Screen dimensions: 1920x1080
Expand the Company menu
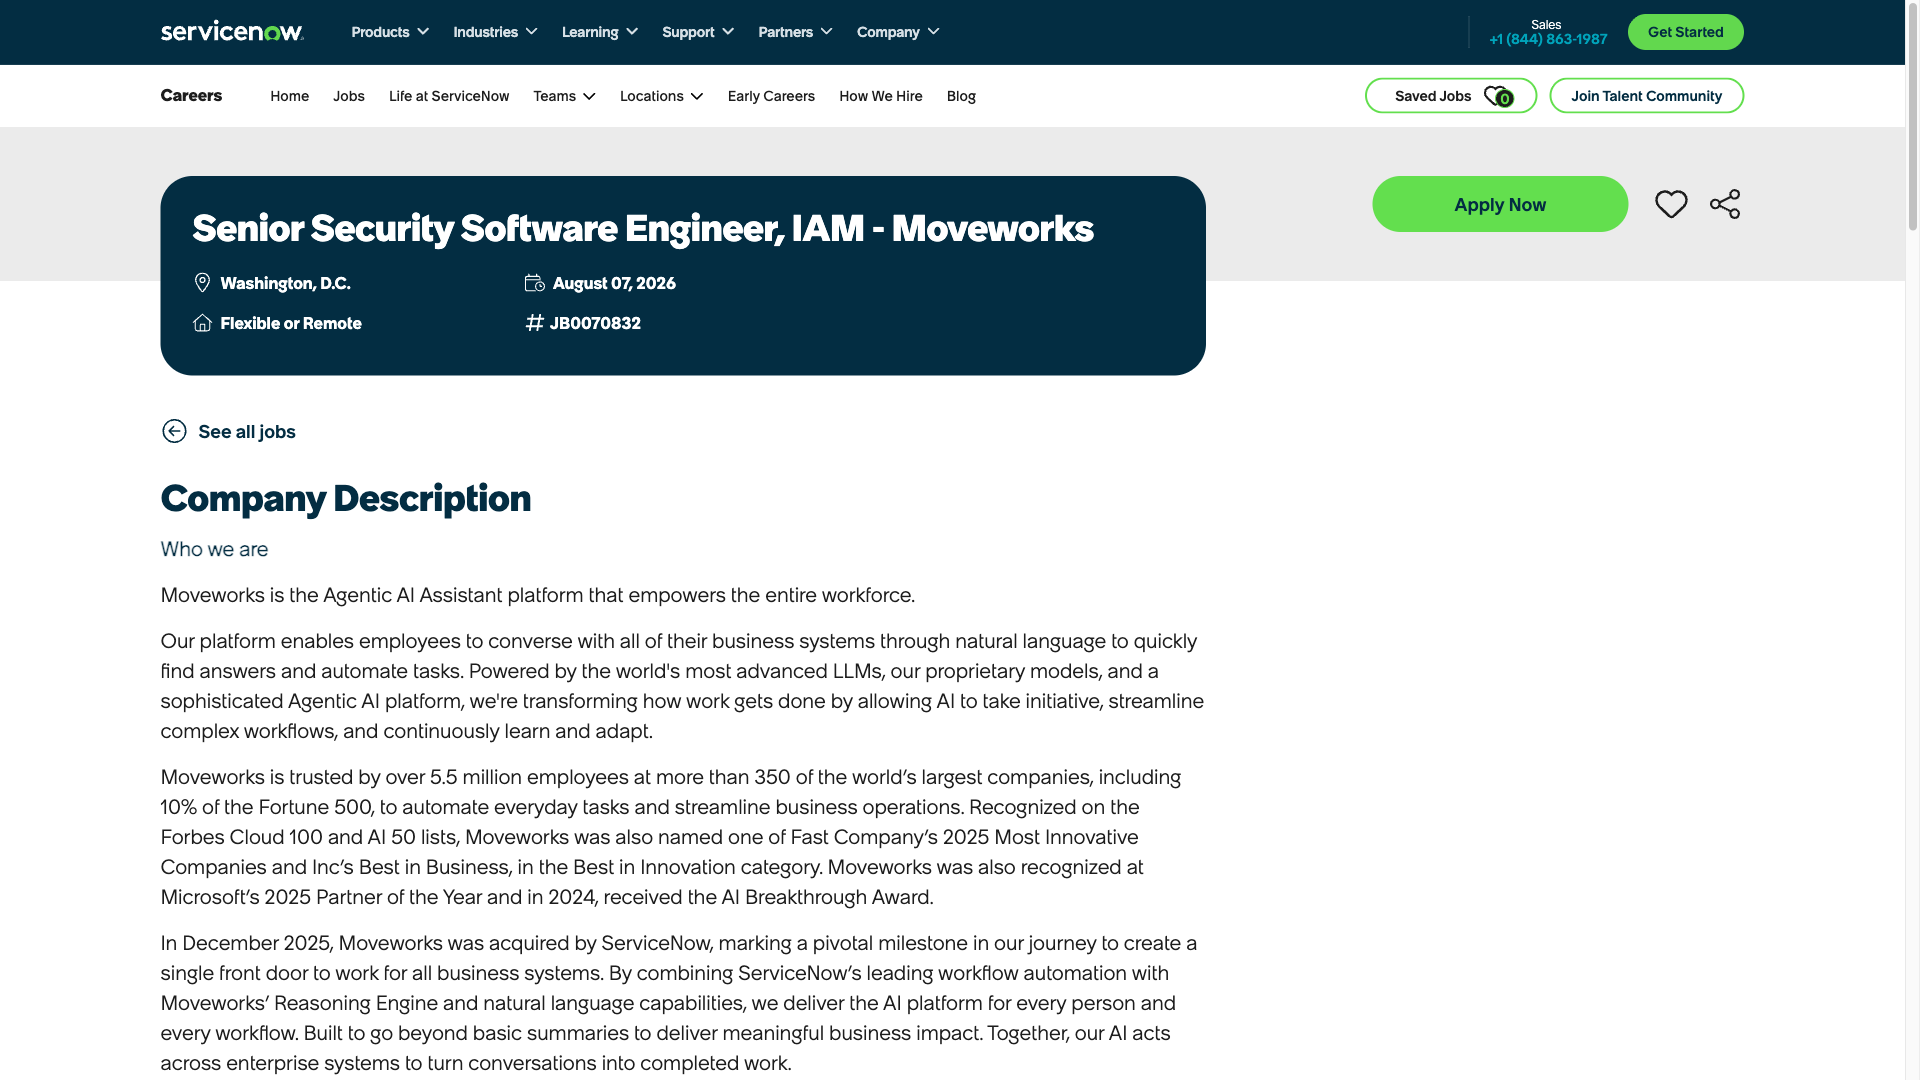(898, 32)
